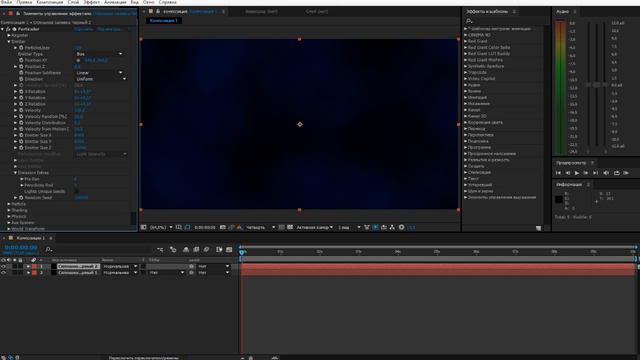Open the Слой menu
Viewport: 640px width, 360px height.
(x=73, y=2)
